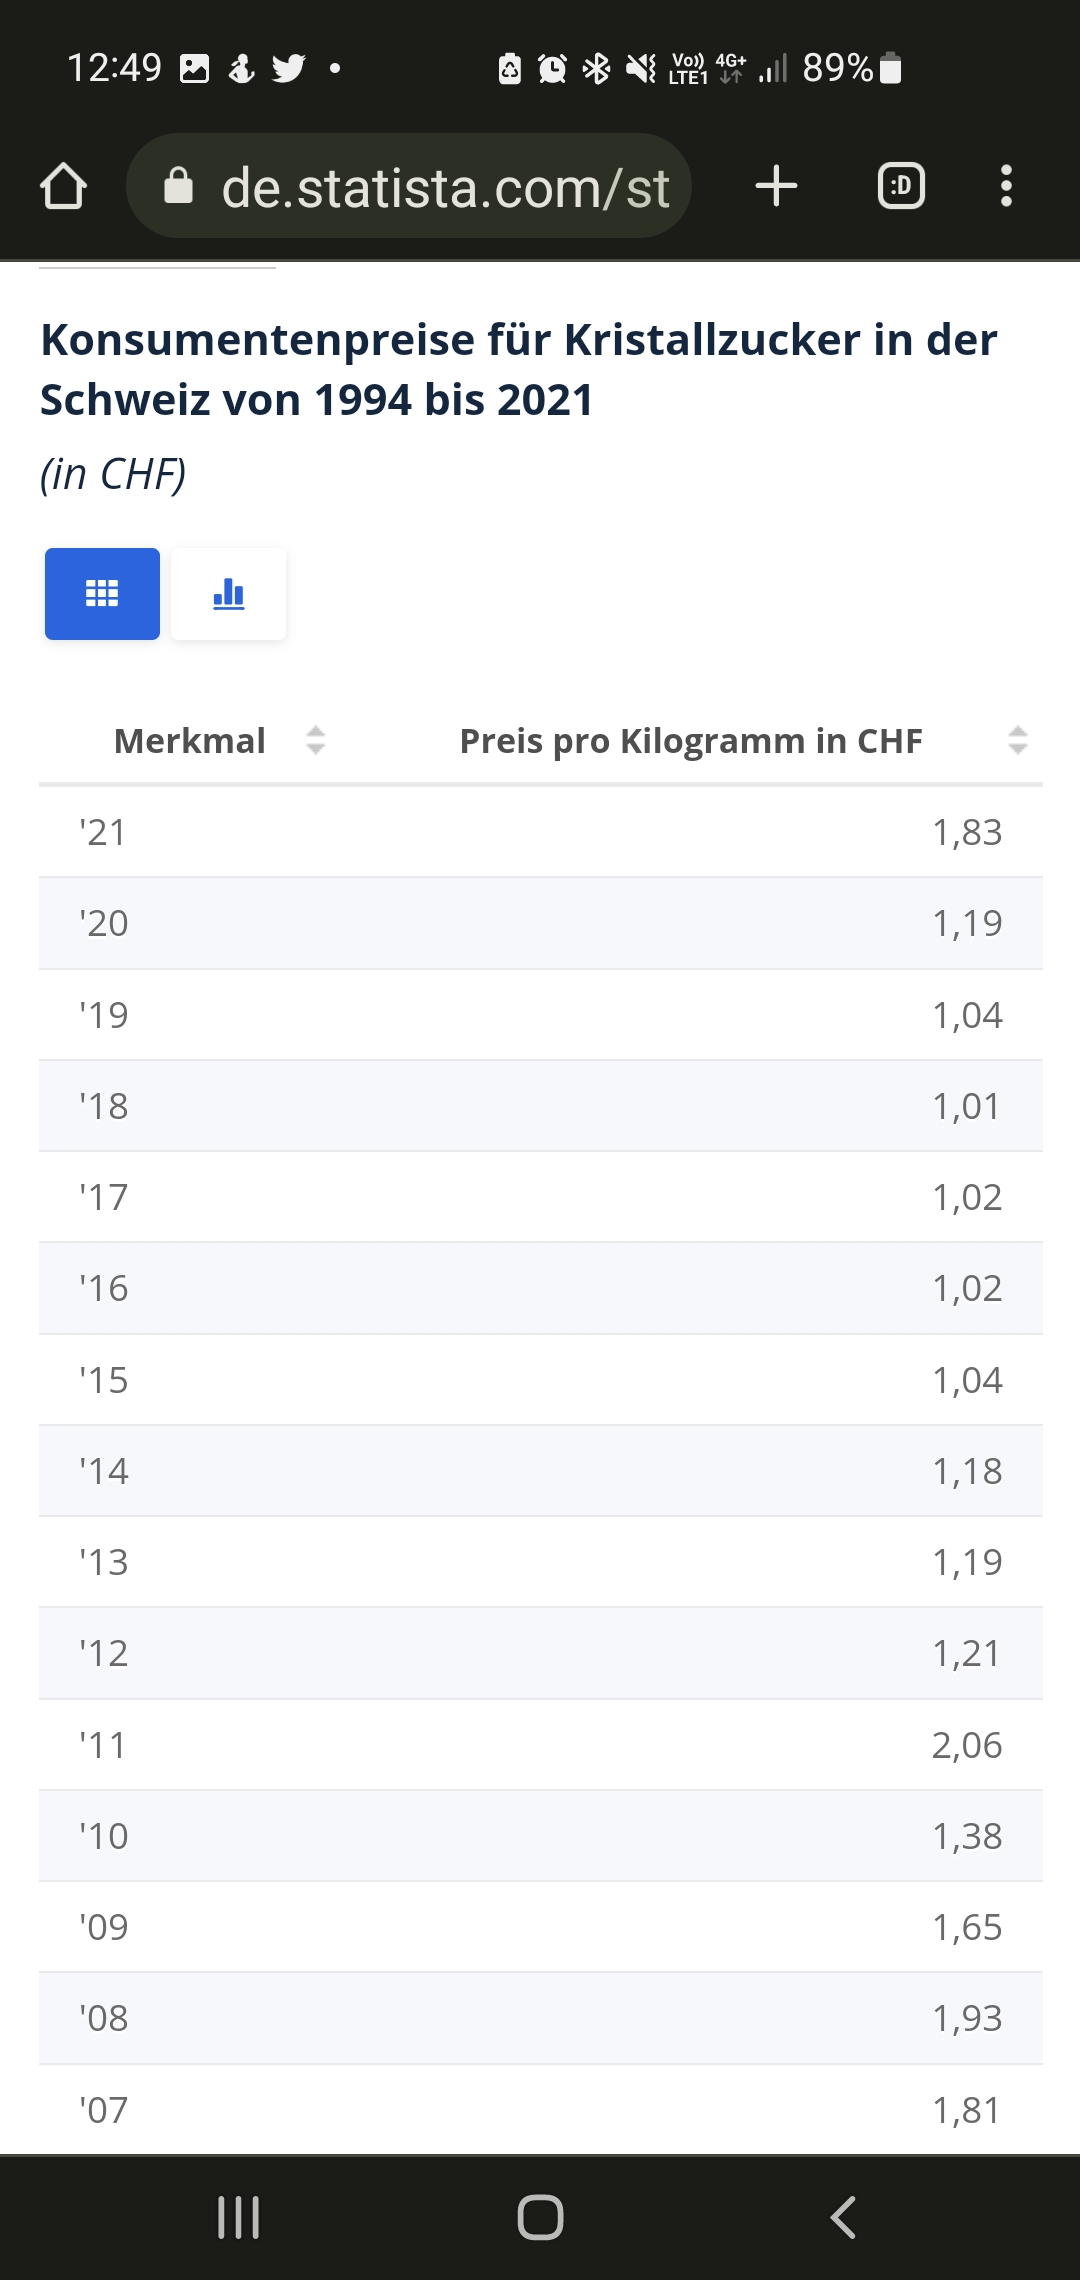Tap the Preis pro Kilogramm header
Viewport: 1080px width, 2280px height.
click(690, 741)
